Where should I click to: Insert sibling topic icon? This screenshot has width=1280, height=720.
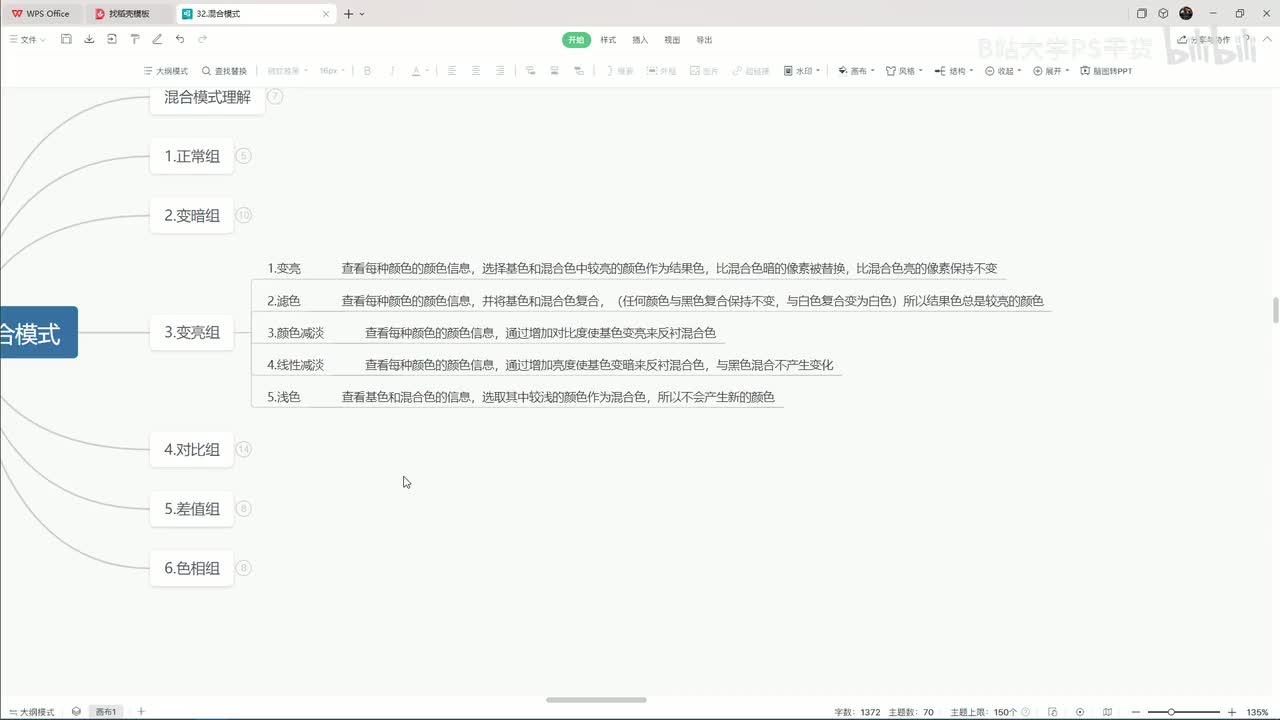tap(555, 71)
